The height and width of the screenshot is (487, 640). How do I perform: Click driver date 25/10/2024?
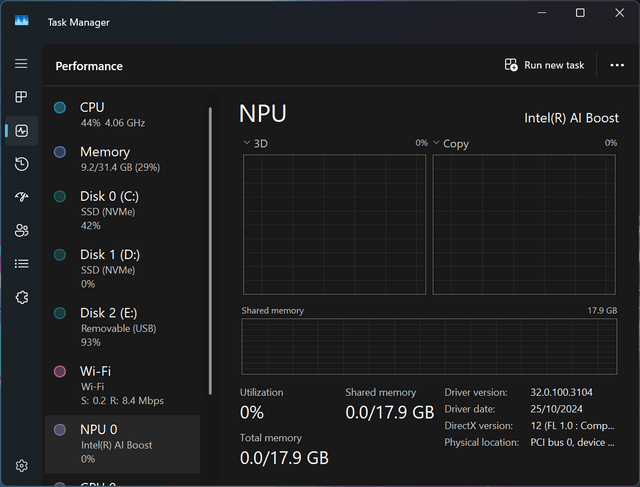point(556,409)
